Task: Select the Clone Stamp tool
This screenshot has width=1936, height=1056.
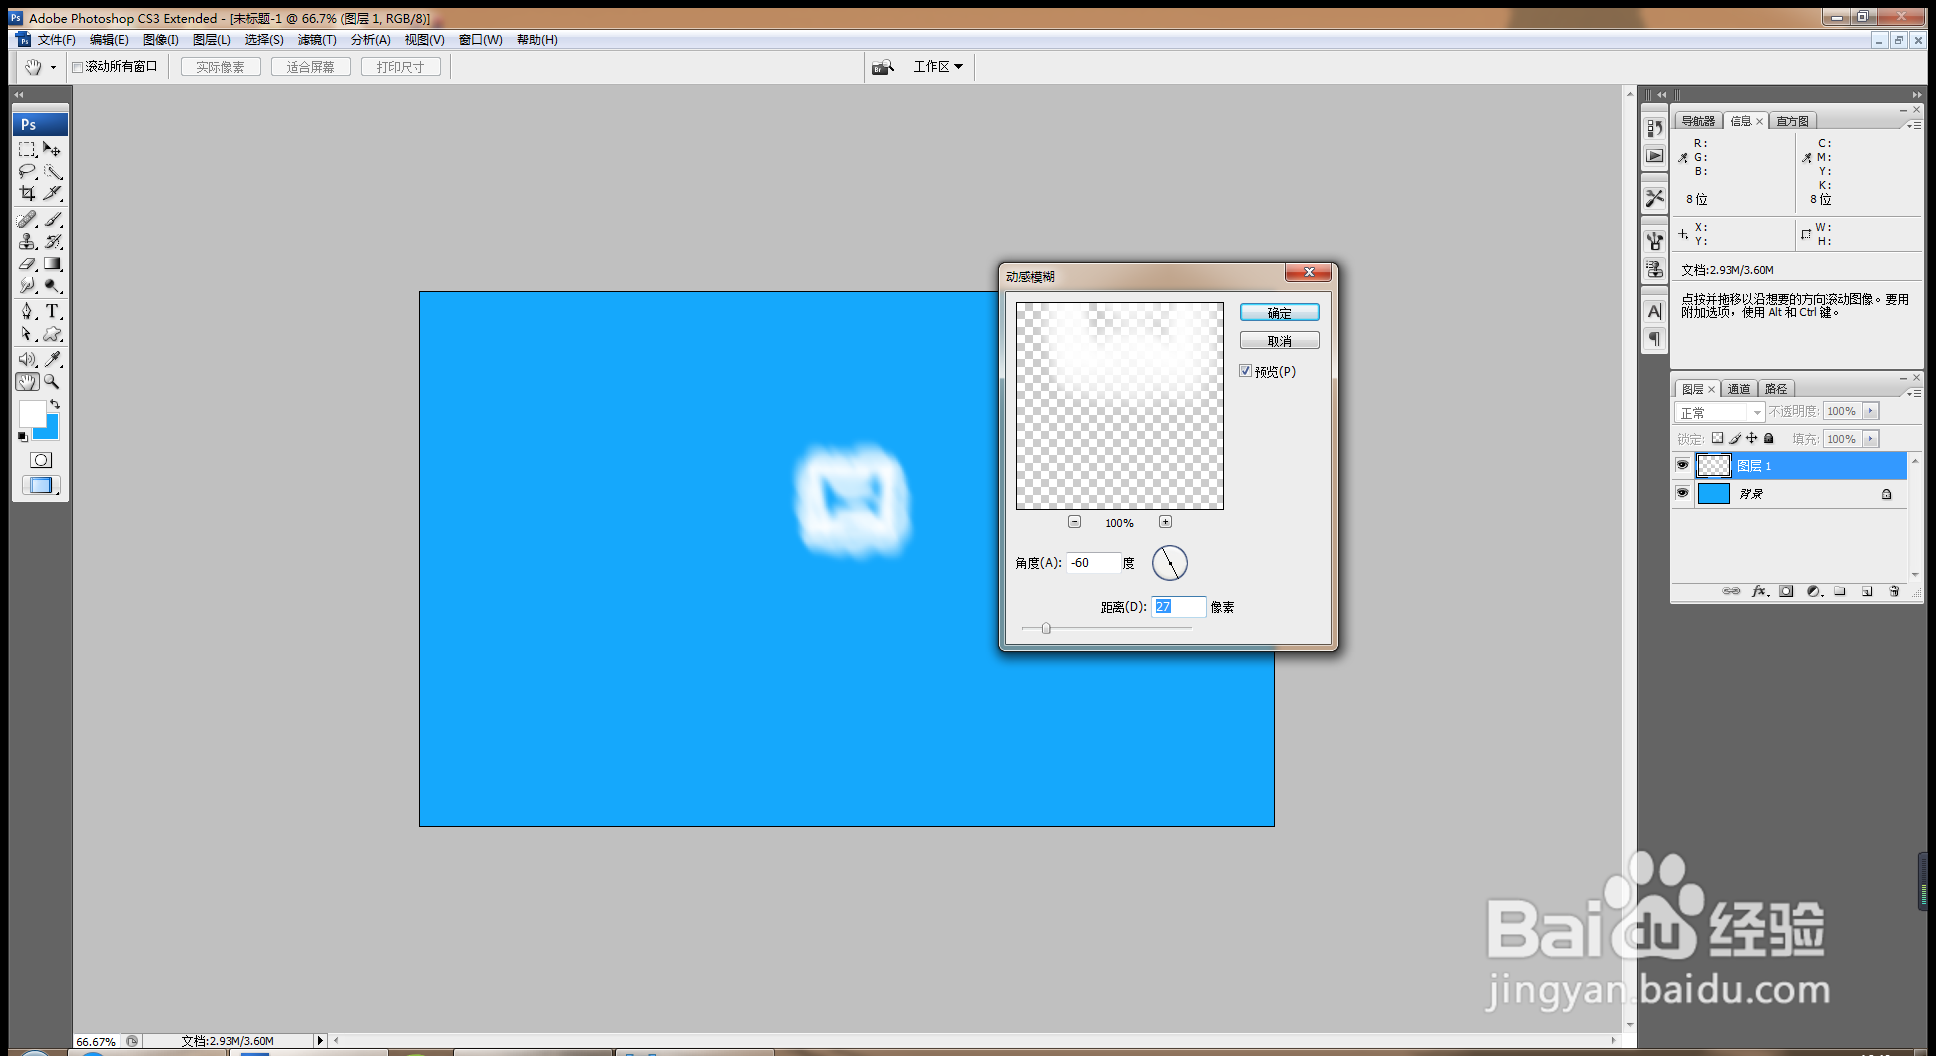Action: 27,241
